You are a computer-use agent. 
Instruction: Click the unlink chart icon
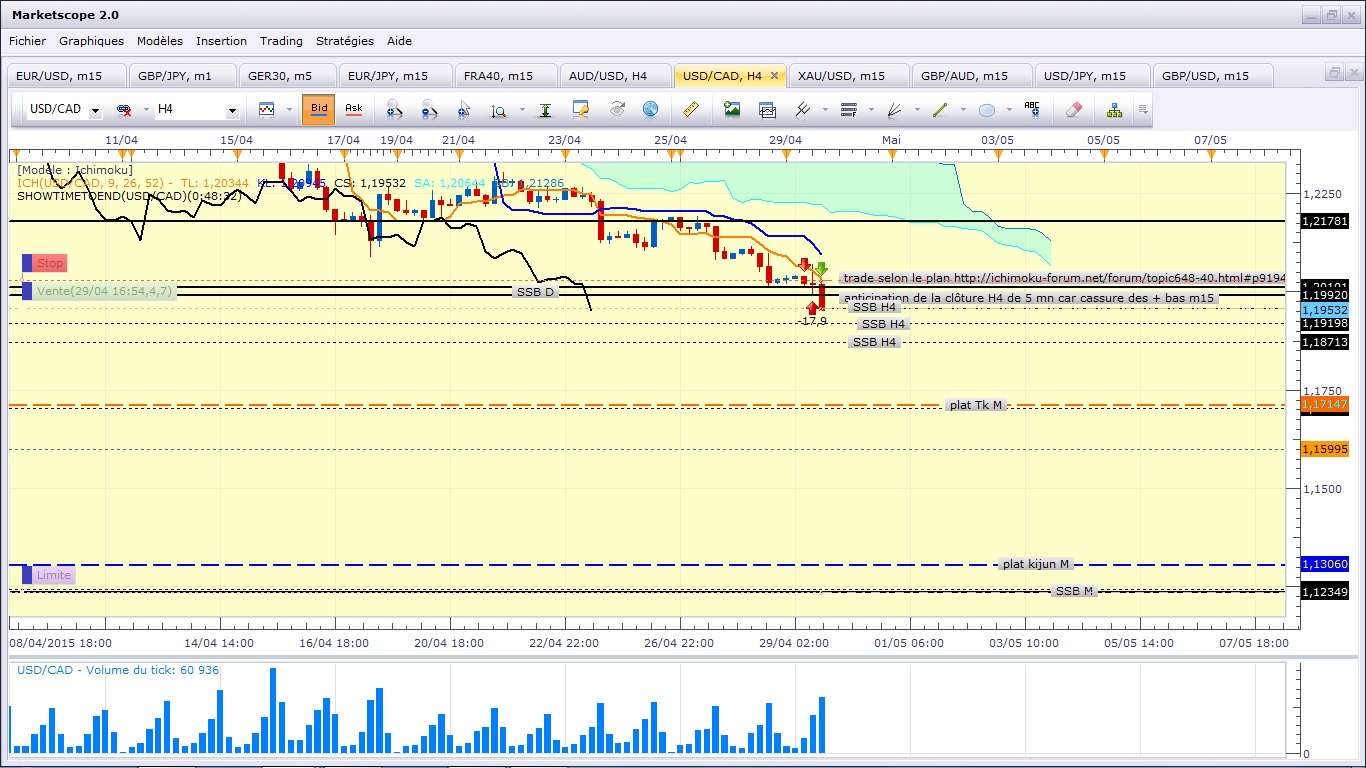click(124, 109)
